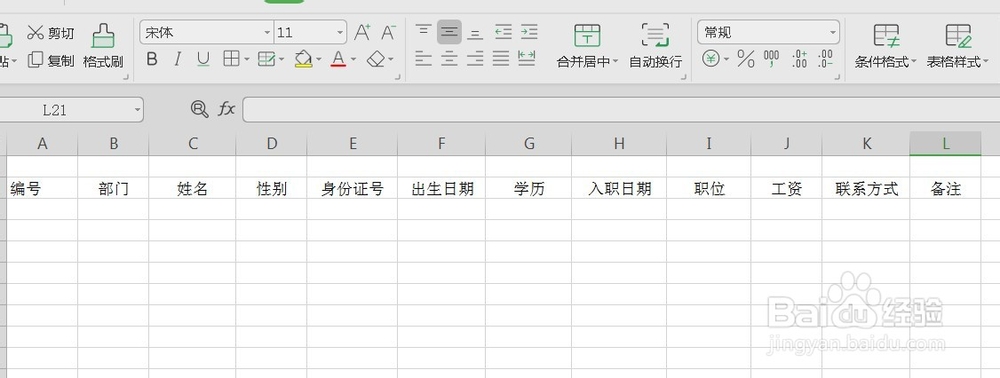Decrease decimal places
This screenshot has width=1000, height=378.
pyautogui.click(x=825, y=59)
